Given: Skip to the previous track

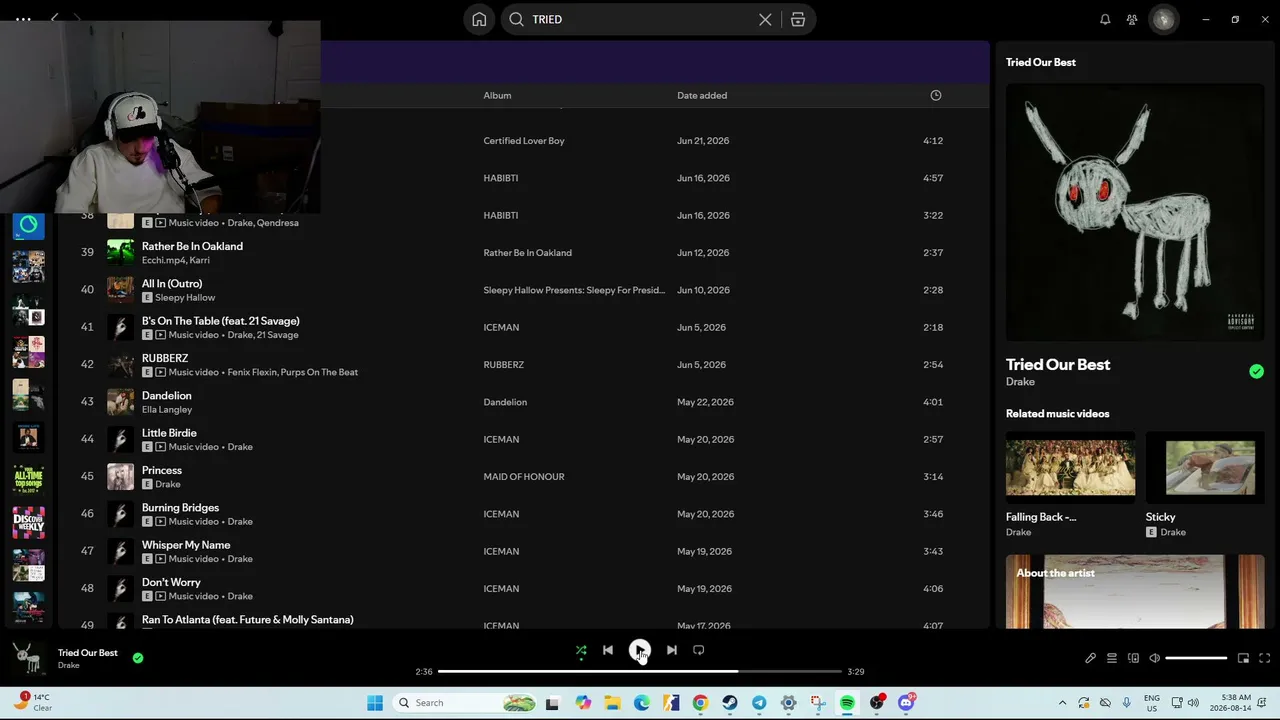Looking at the screenshot, I should [608, 650].
